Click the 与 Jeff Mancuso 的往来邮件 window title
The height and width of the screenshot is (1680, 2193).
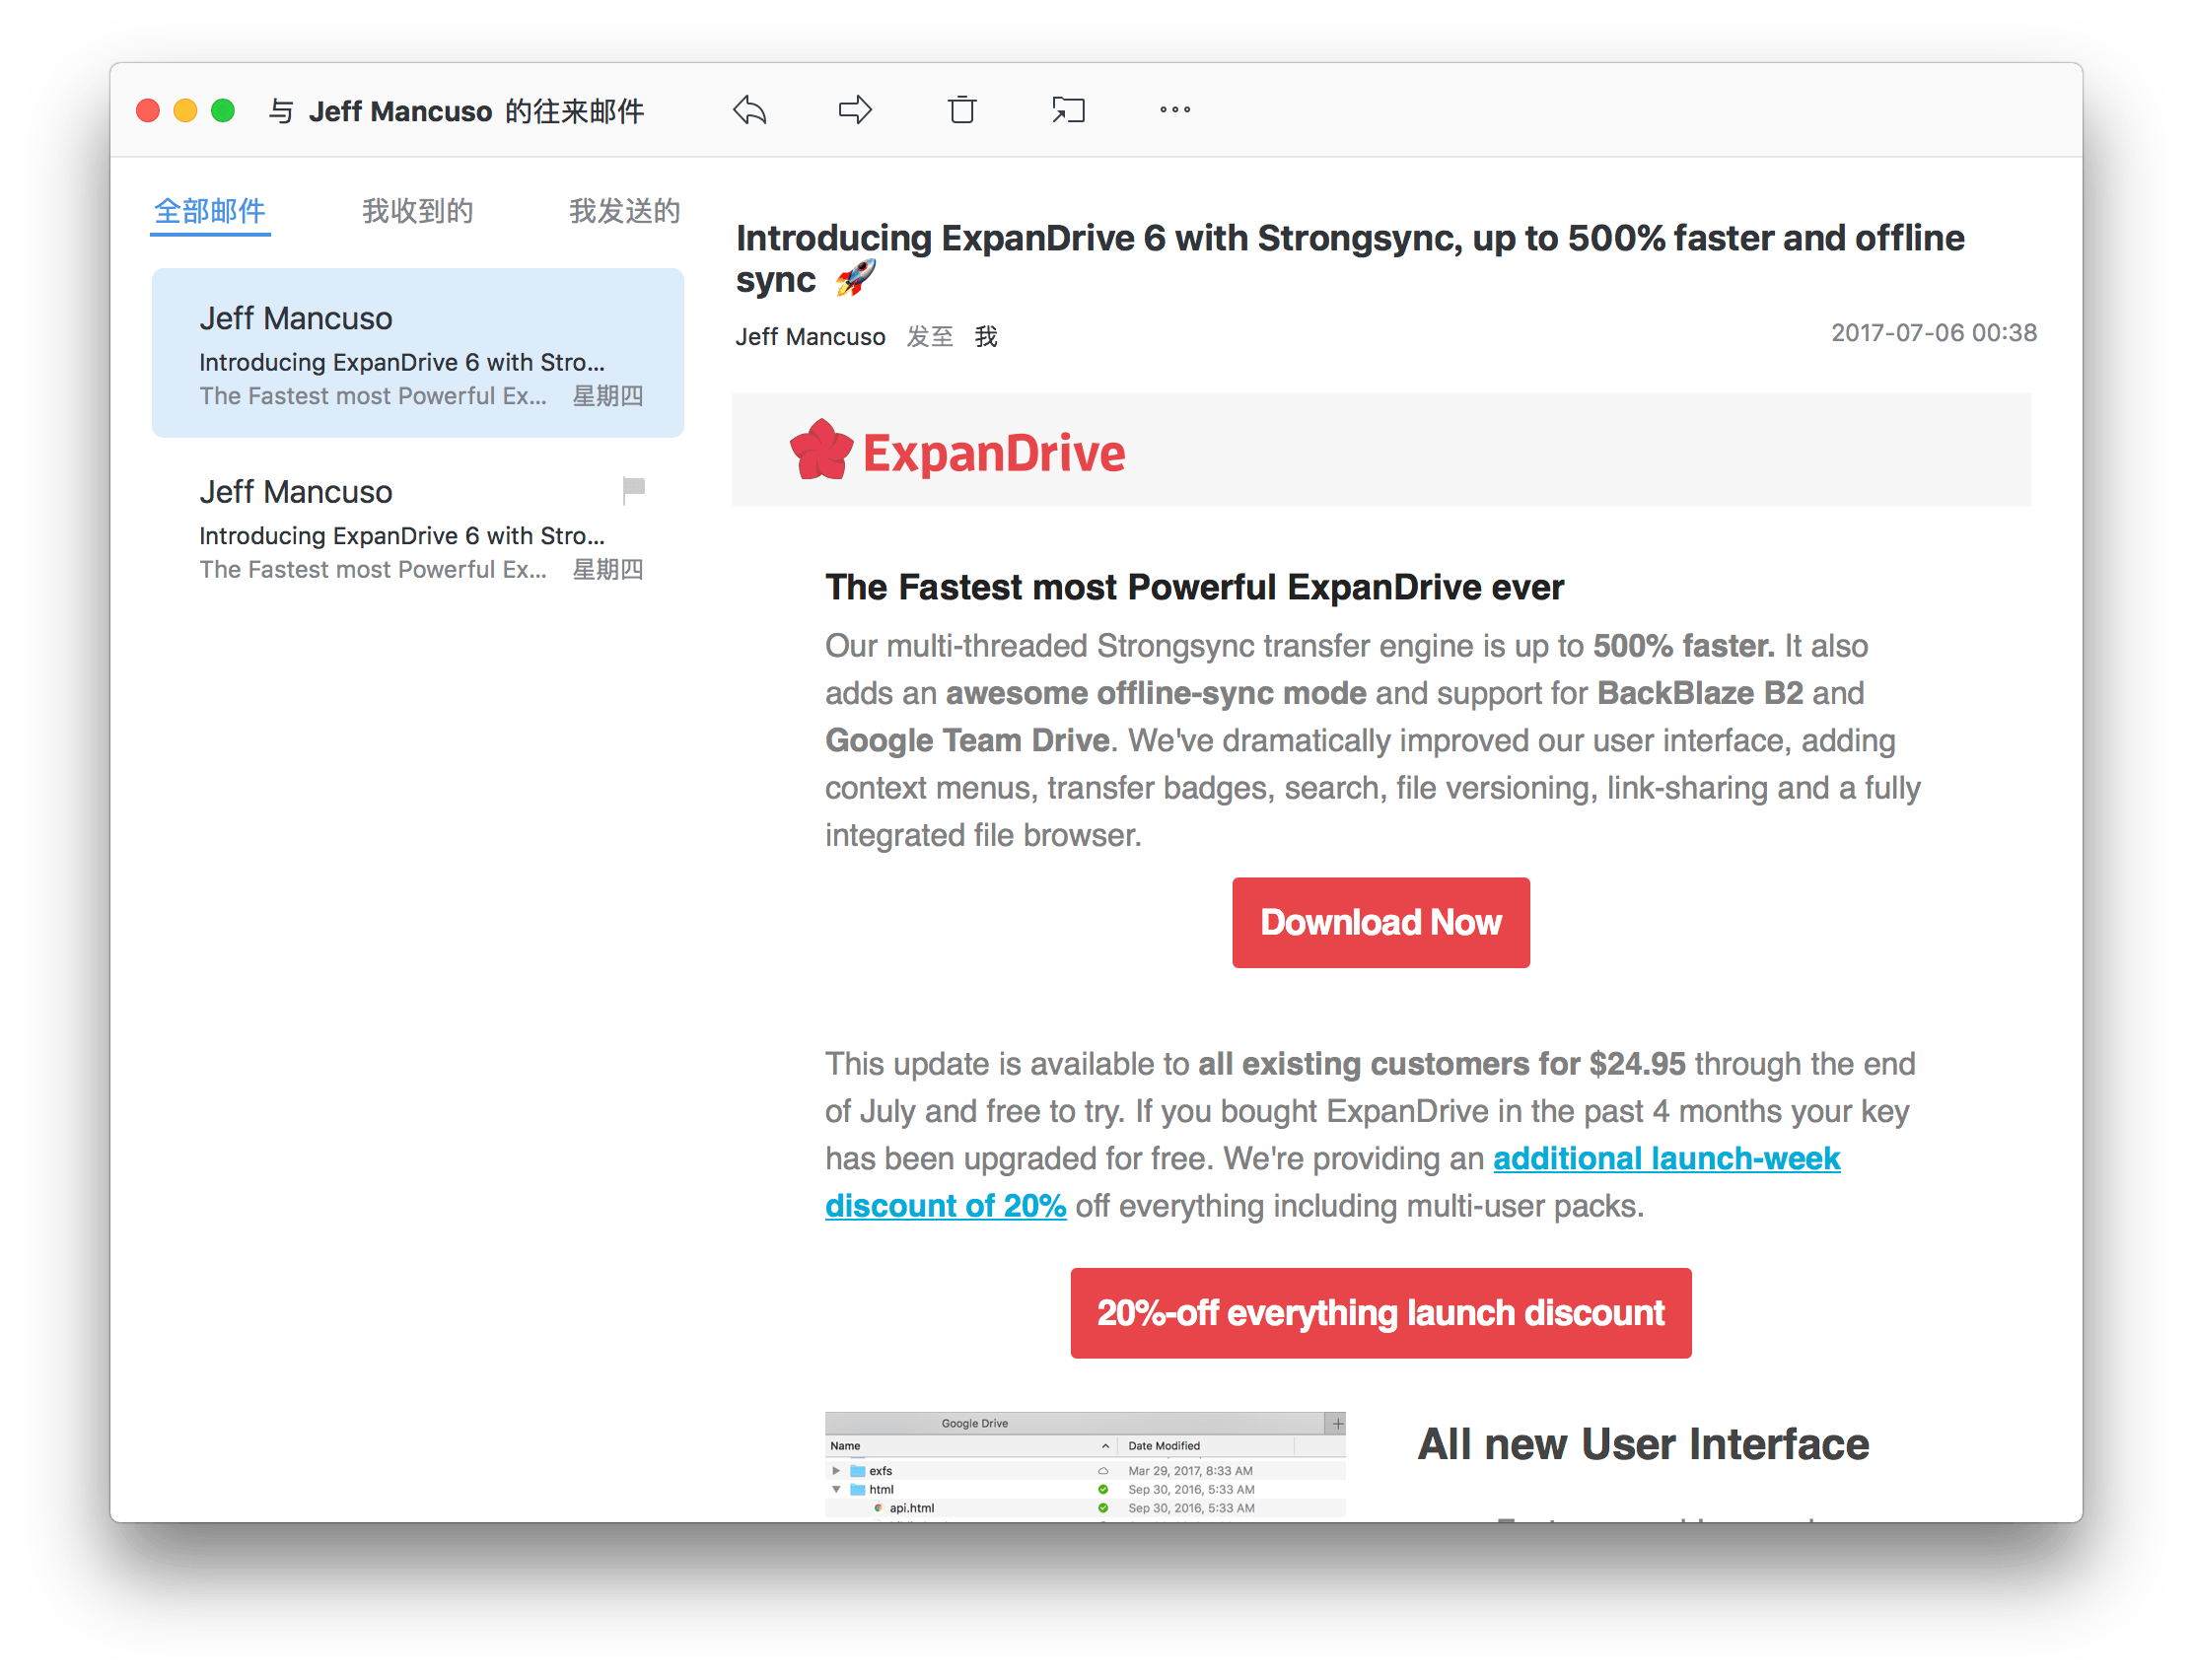click(x=456, y=111)
